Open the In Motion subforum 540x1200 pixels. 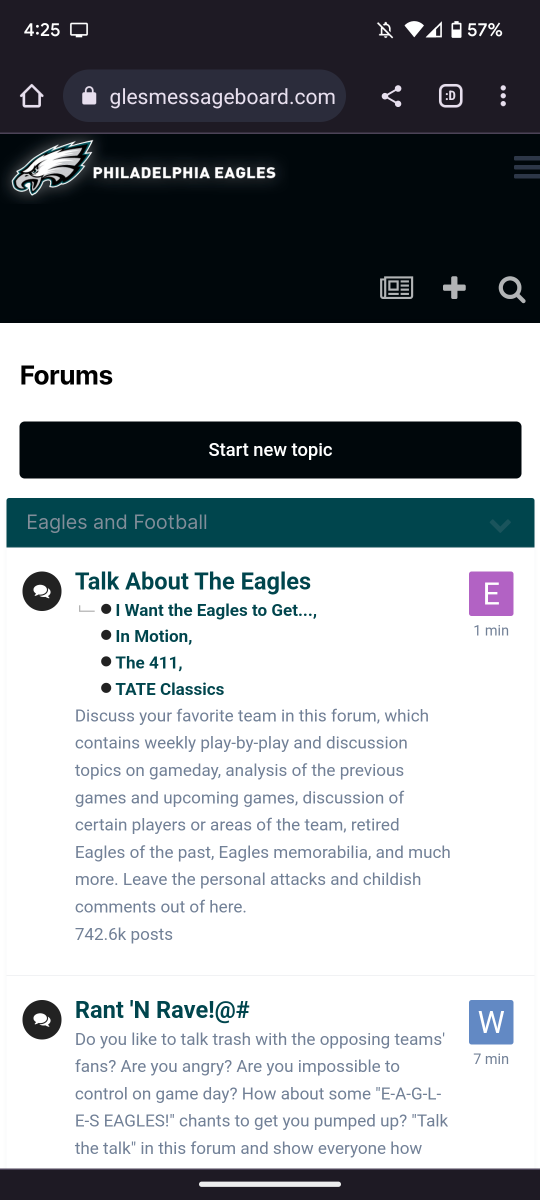[x=154, y=636]
